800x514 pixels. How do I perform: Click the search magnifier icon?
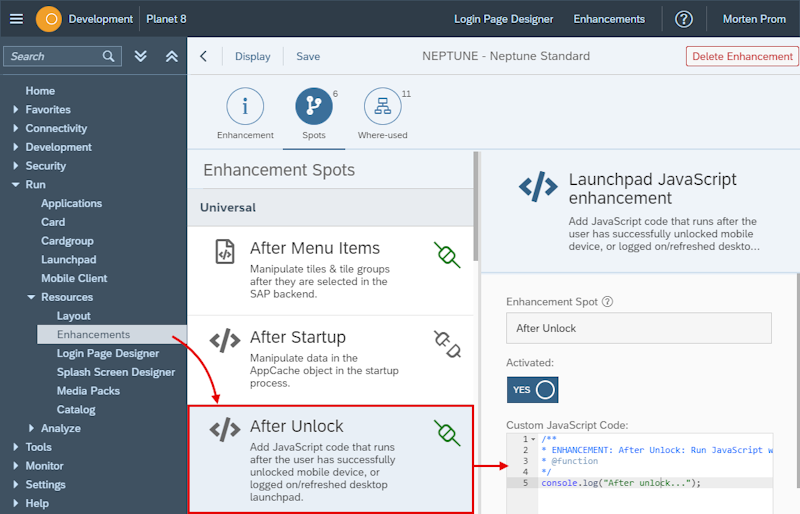coord(108,56)
